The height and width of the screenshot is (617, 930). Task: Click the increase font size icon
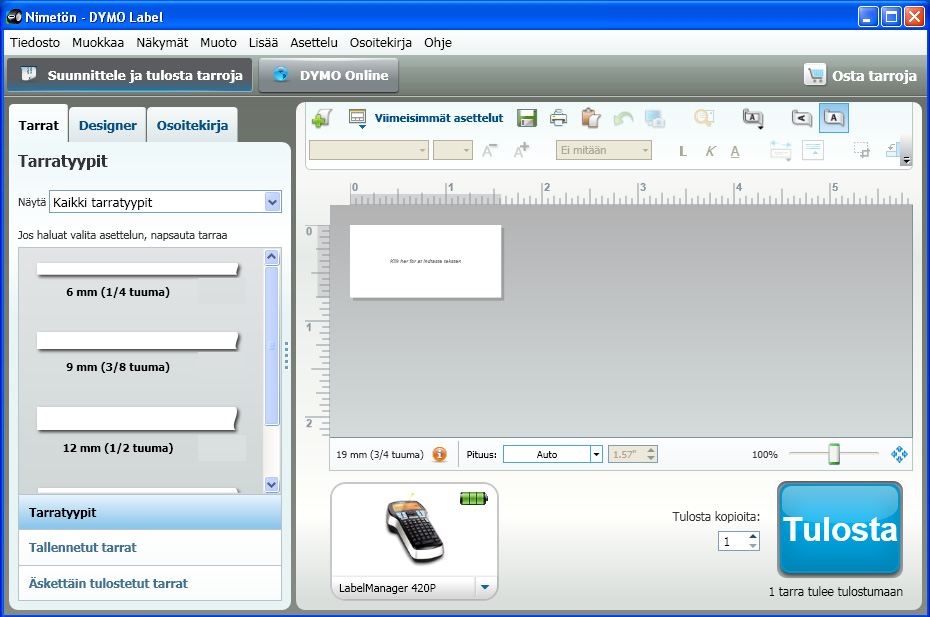[x=521, y=150]
